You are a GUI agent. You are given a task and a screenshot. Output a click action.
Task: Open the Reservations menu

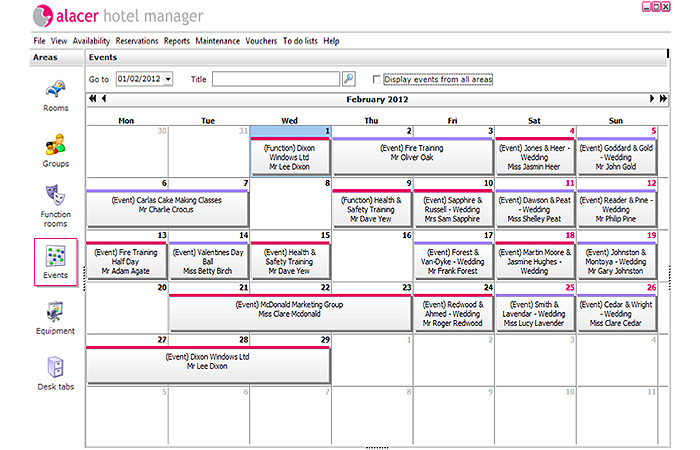point(136,41)
